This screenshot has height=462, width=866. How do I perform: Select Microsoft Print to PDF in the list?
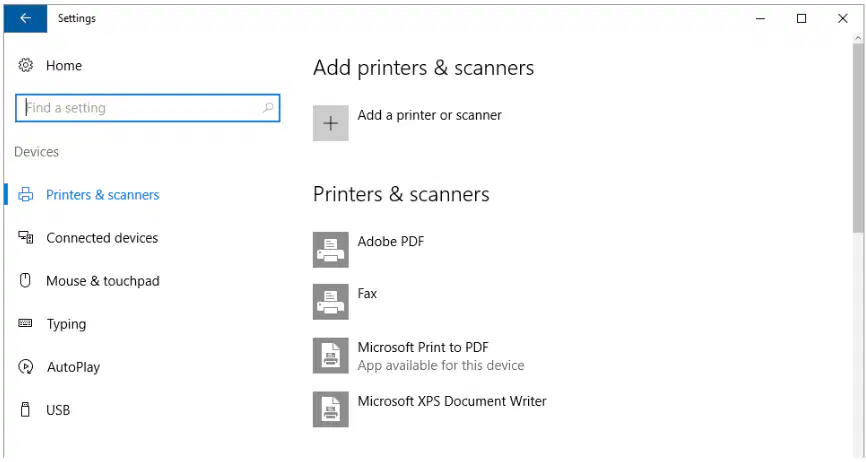[423, 347]
